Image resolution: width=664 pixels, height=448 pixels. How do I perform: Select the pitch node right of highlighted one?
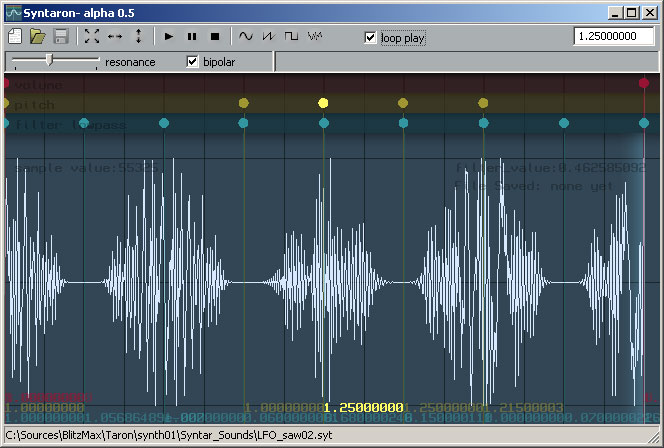click(403, 103)
